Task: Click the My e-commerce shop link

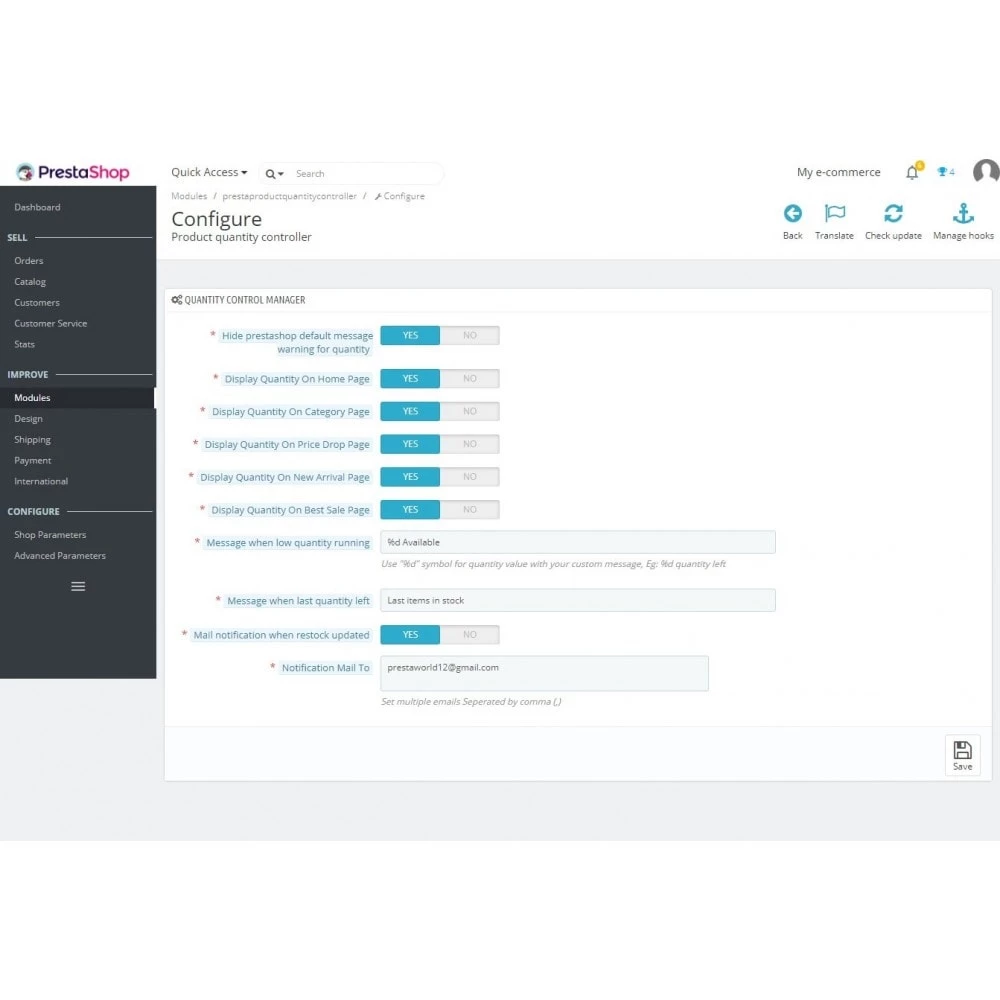Action: click(x=838, y=172)
